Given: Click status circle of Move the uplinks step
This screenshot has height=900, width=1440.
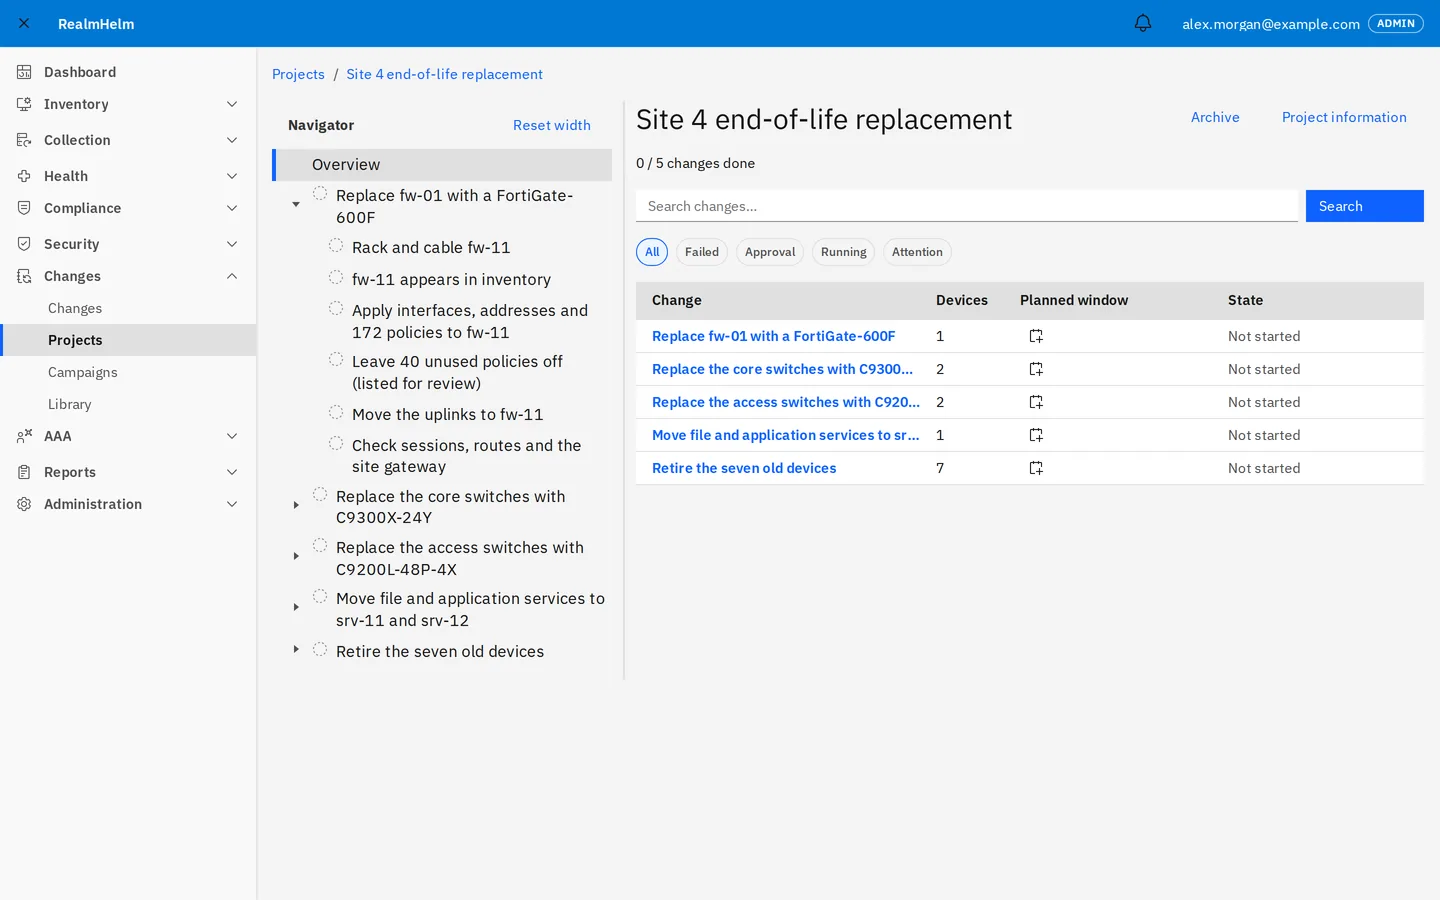Looking at the screenshot, I should [x=336, y=412].
